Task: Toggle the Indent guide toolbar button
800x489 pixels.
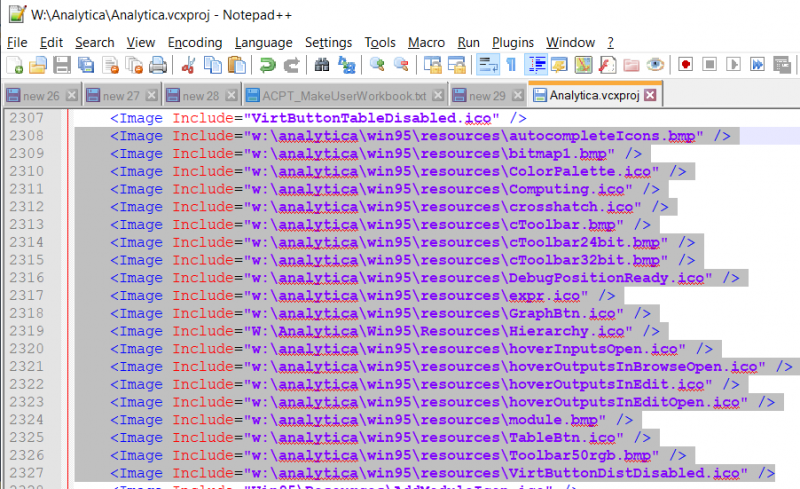Action: (536, 65)
